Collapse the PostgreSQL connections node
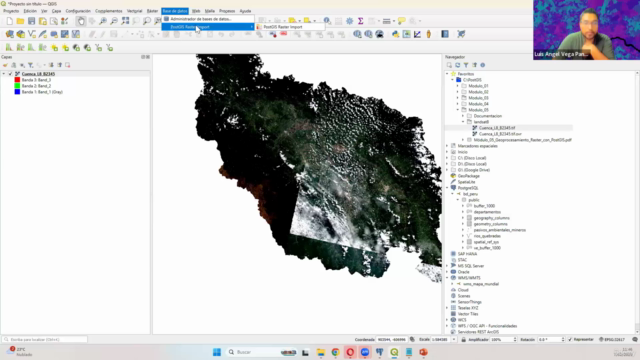The height and width of the screenshot is (360, 640). pos(447,188)
